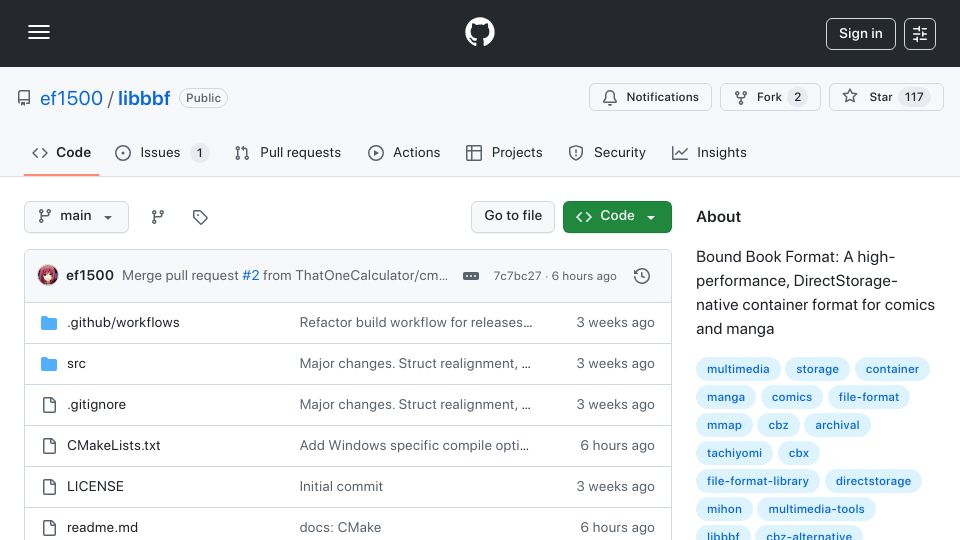Screen dimensions: 960x540
Task: Open the src folder
Action: [x=76, y=364]
